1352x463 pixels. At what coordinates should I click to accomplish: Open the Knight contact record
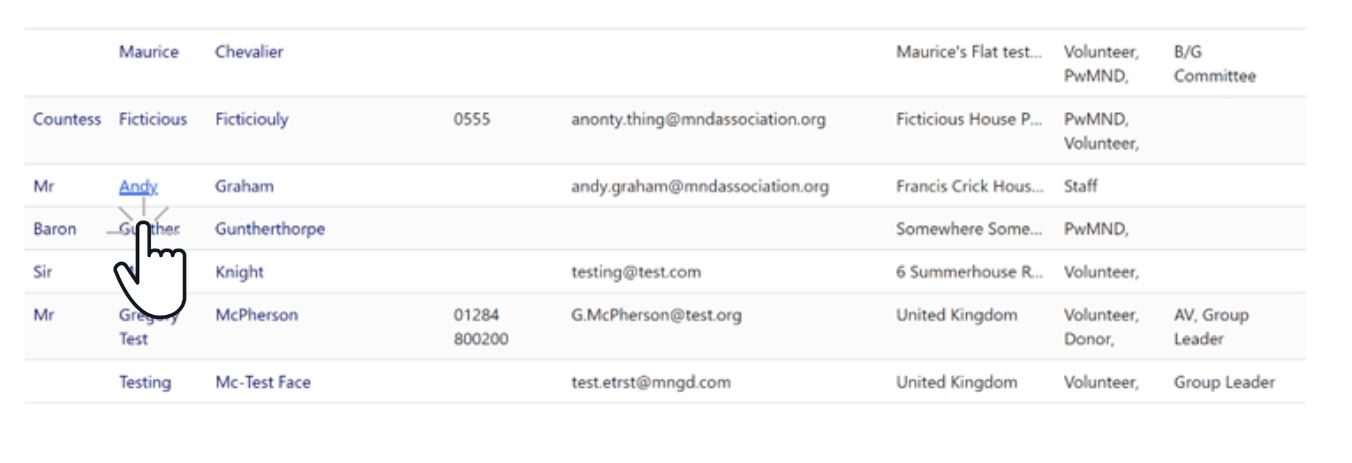(239, 272)
